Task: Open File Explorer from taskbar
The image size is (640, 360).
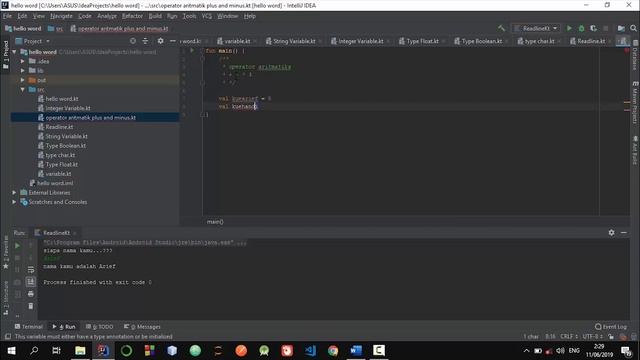Action: (80, 351)
